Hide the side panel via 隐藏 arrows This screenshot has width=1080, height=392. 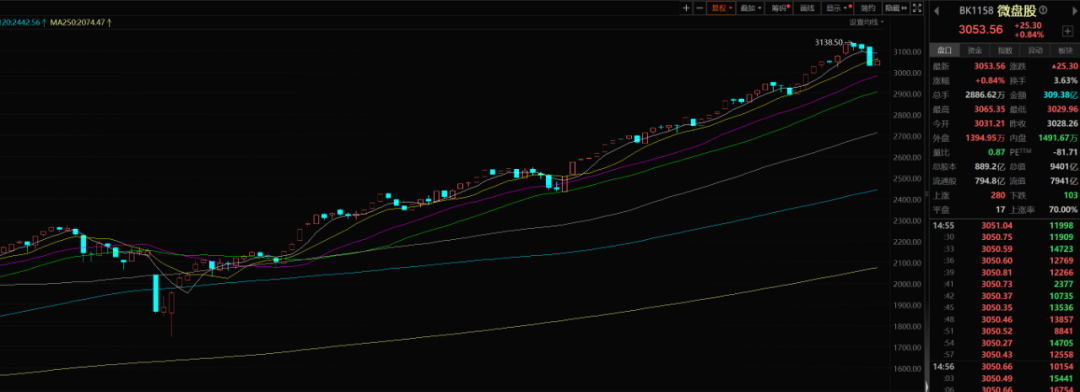click(895, 8)
